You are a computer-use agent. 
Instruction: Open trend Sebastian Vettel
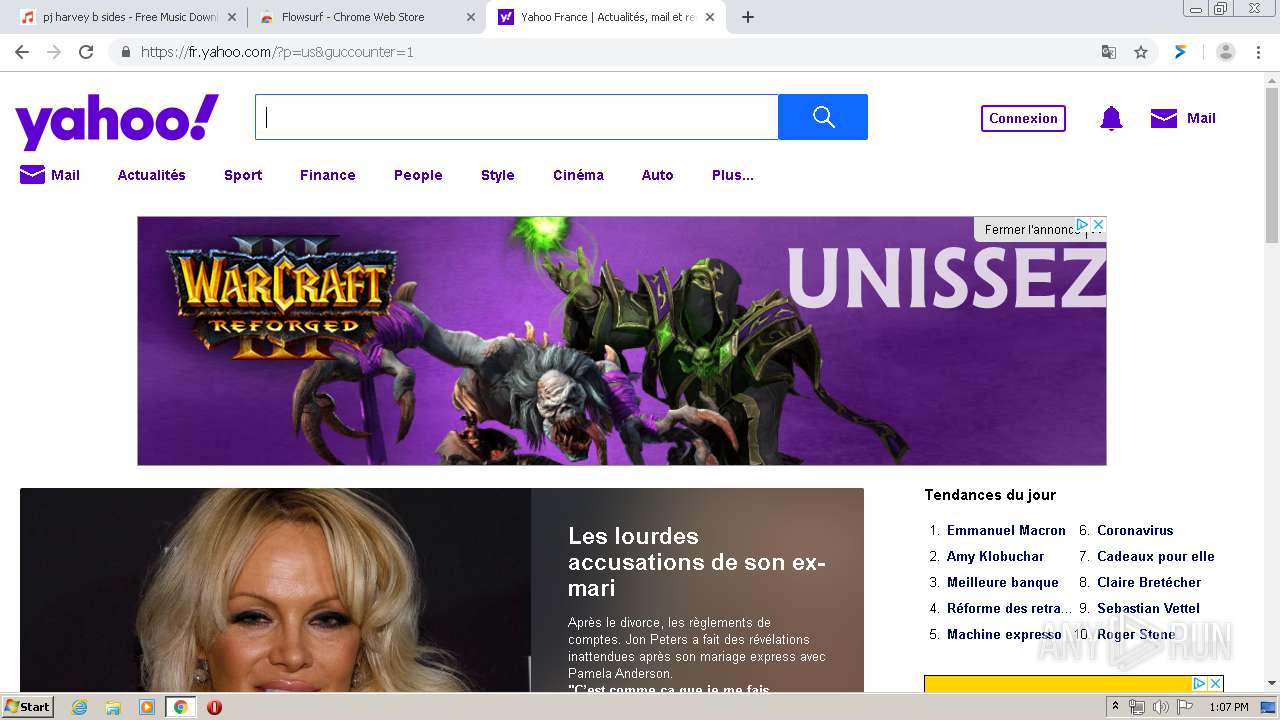(1148, 608)
